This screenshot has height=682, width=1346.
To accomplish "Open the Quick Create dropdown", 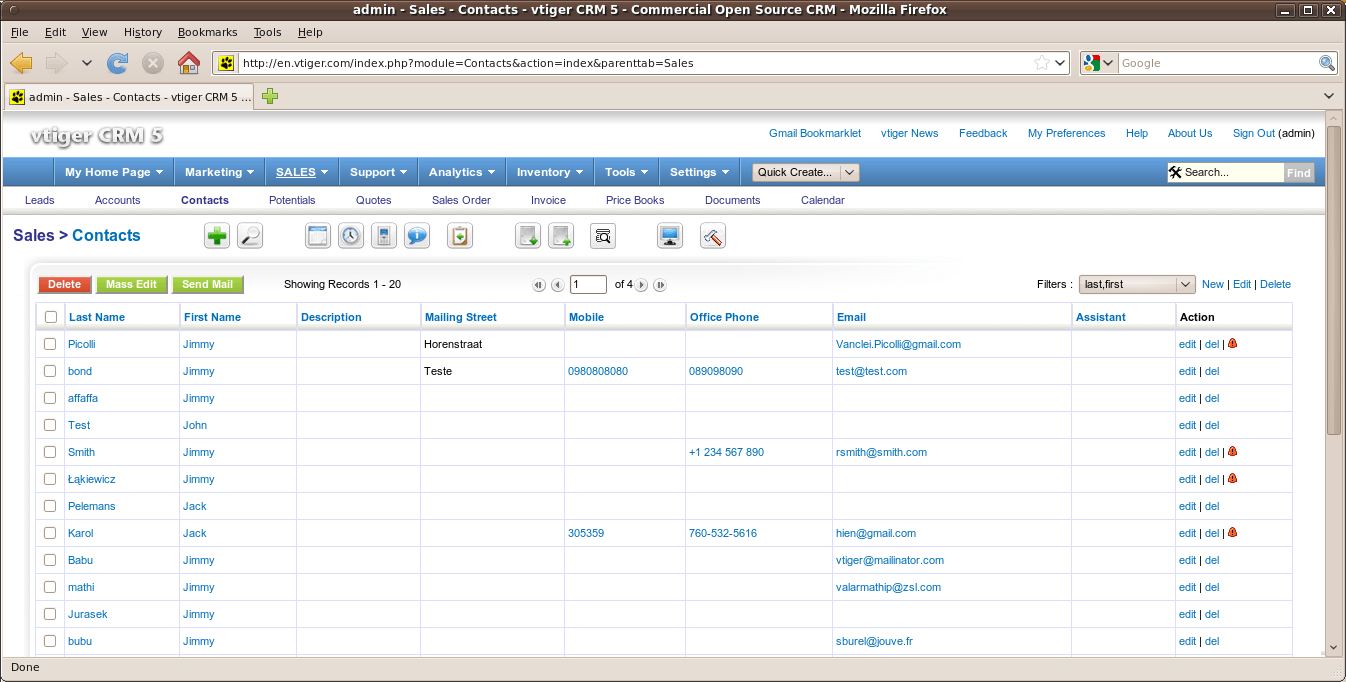I will [806, 172].
